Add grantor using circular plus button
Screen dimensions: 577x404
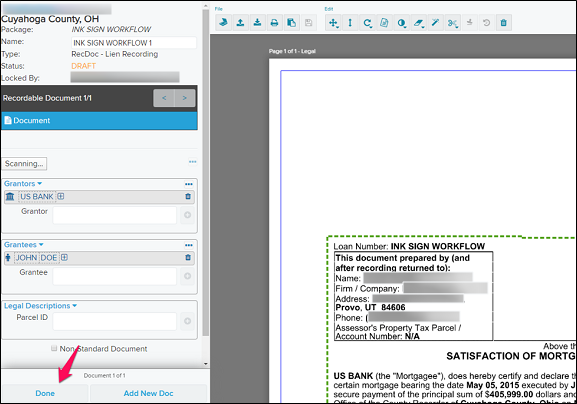pyautogui.click(x=187, y=215)
